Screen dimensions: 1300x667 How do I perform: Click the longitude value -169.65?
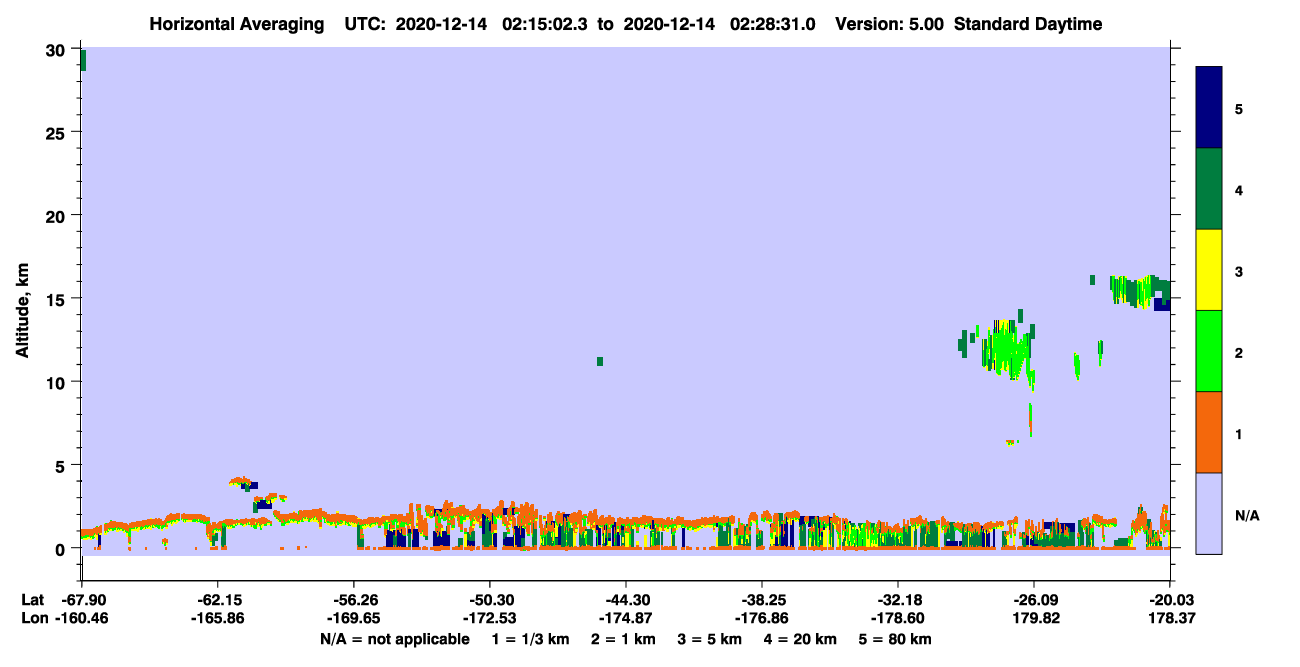point(354,619)
